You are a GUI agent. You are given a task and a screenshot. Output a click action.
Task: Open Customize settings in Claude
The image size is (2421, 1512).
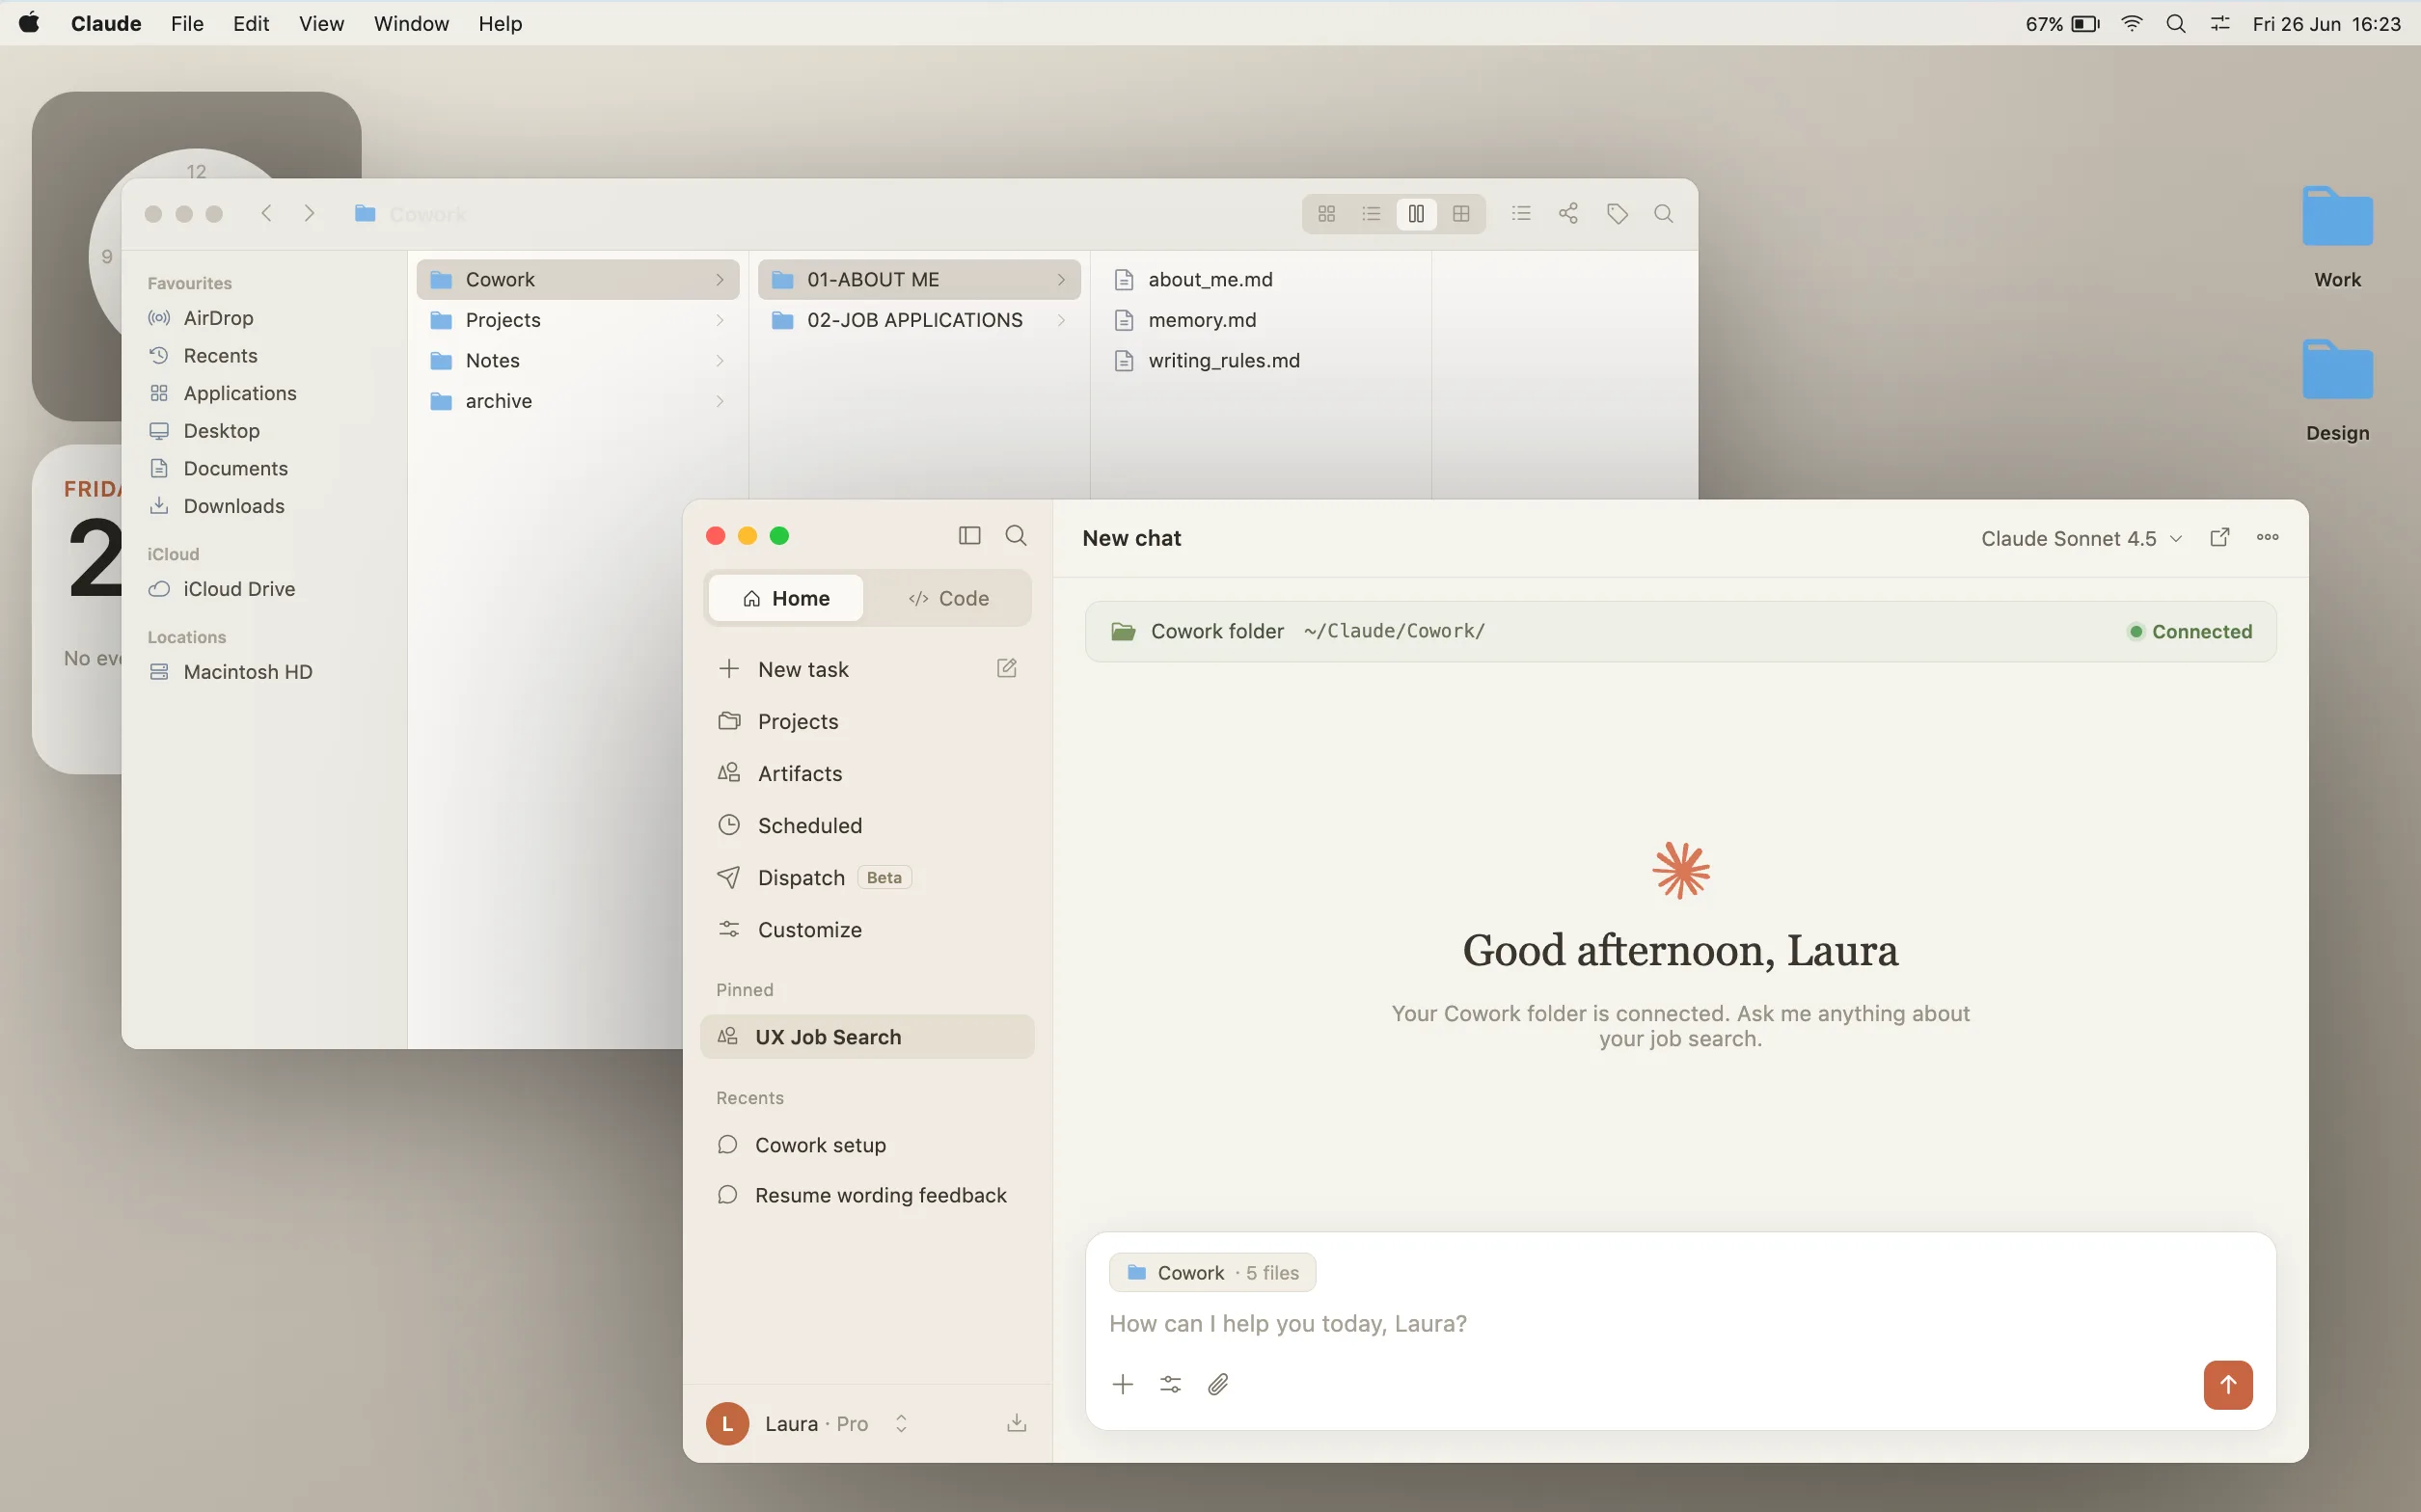pos(867,929)
